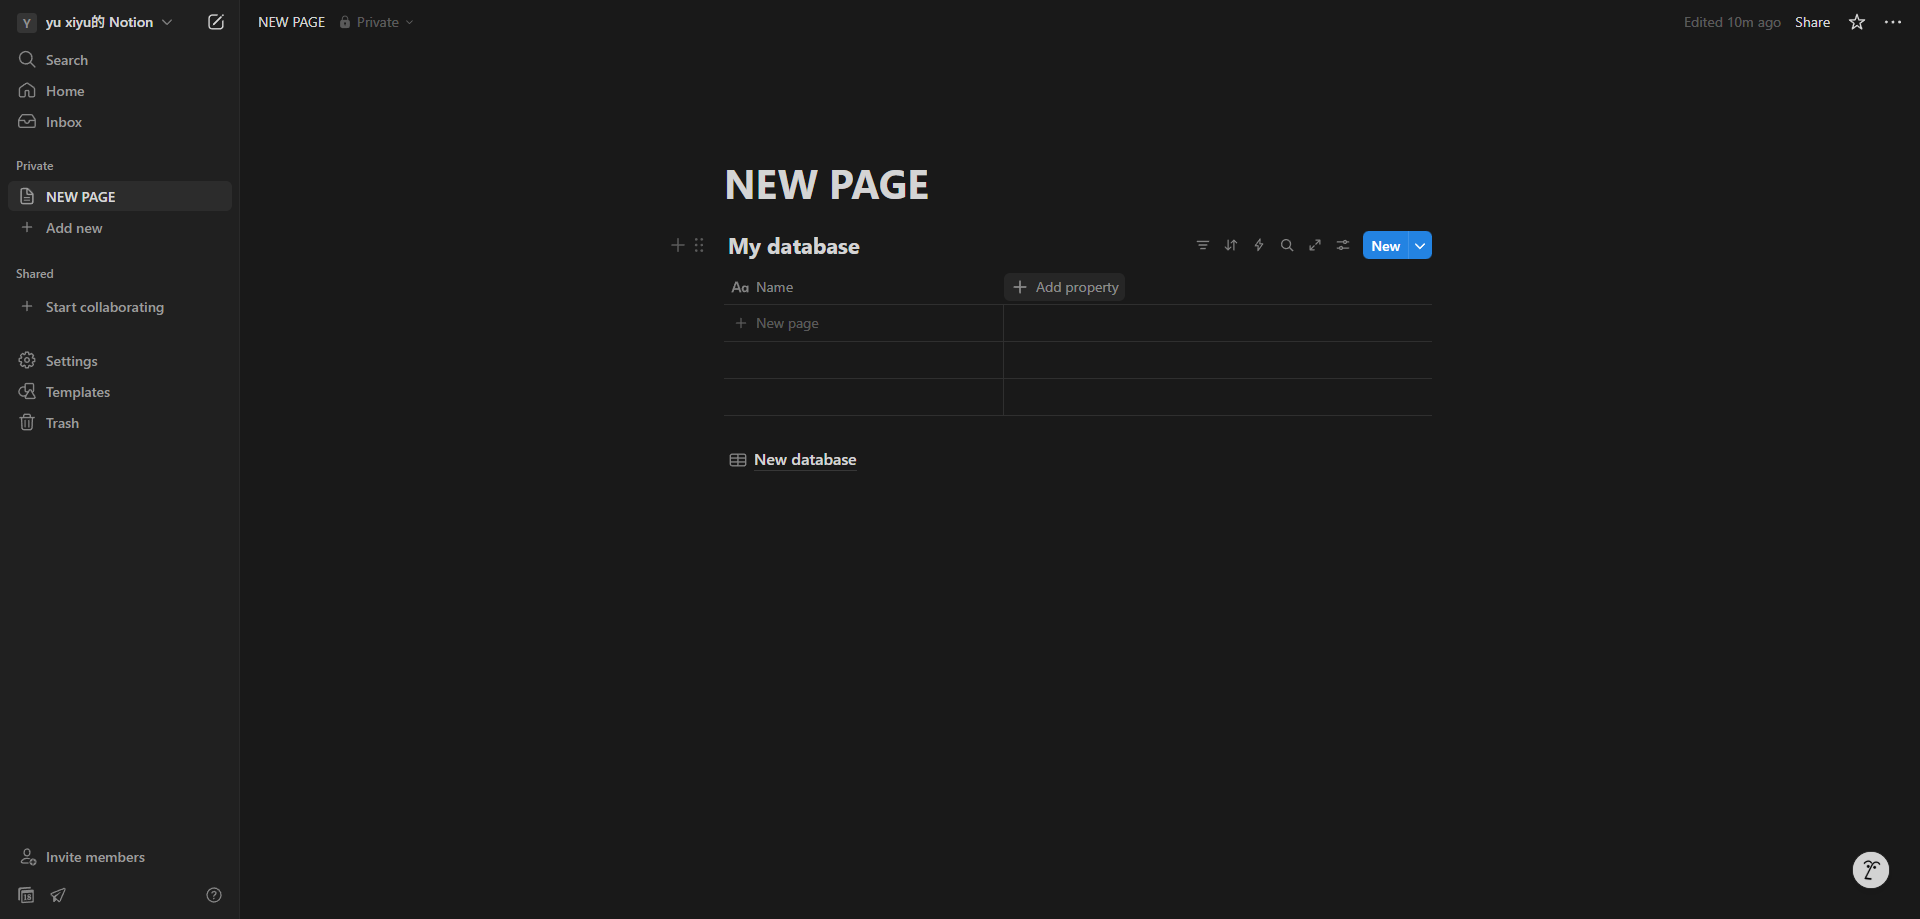Click Add property in the table
Viewport: 1920px width, 919px height.
click(1065, 287)
